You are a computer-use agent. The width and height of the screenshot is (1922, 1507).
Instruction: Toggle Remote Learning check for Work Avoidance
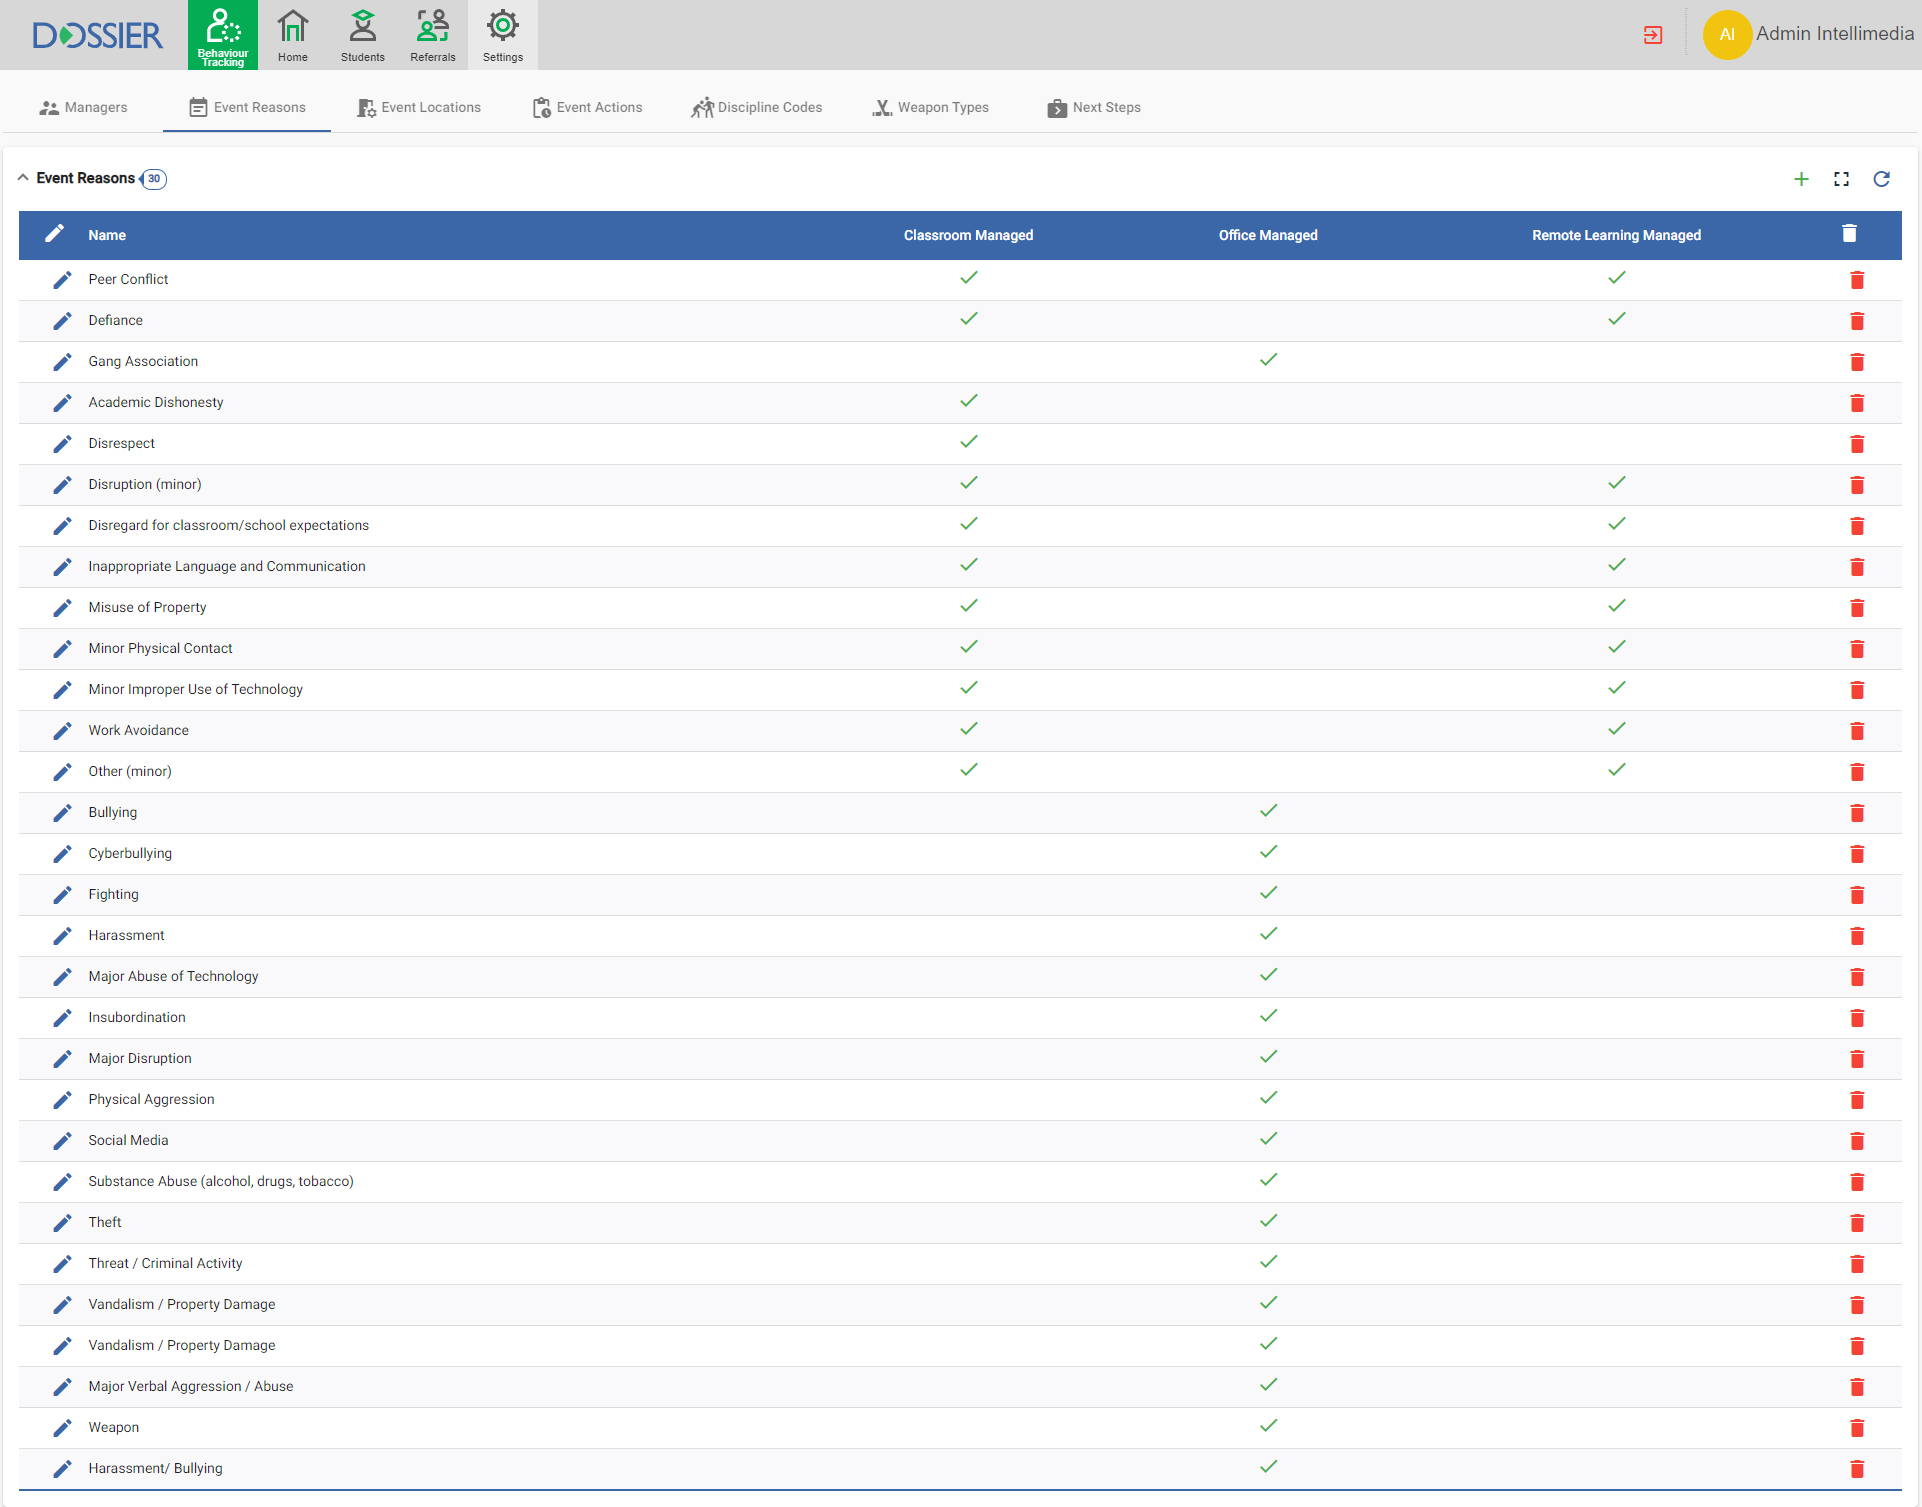point(1616,729)
